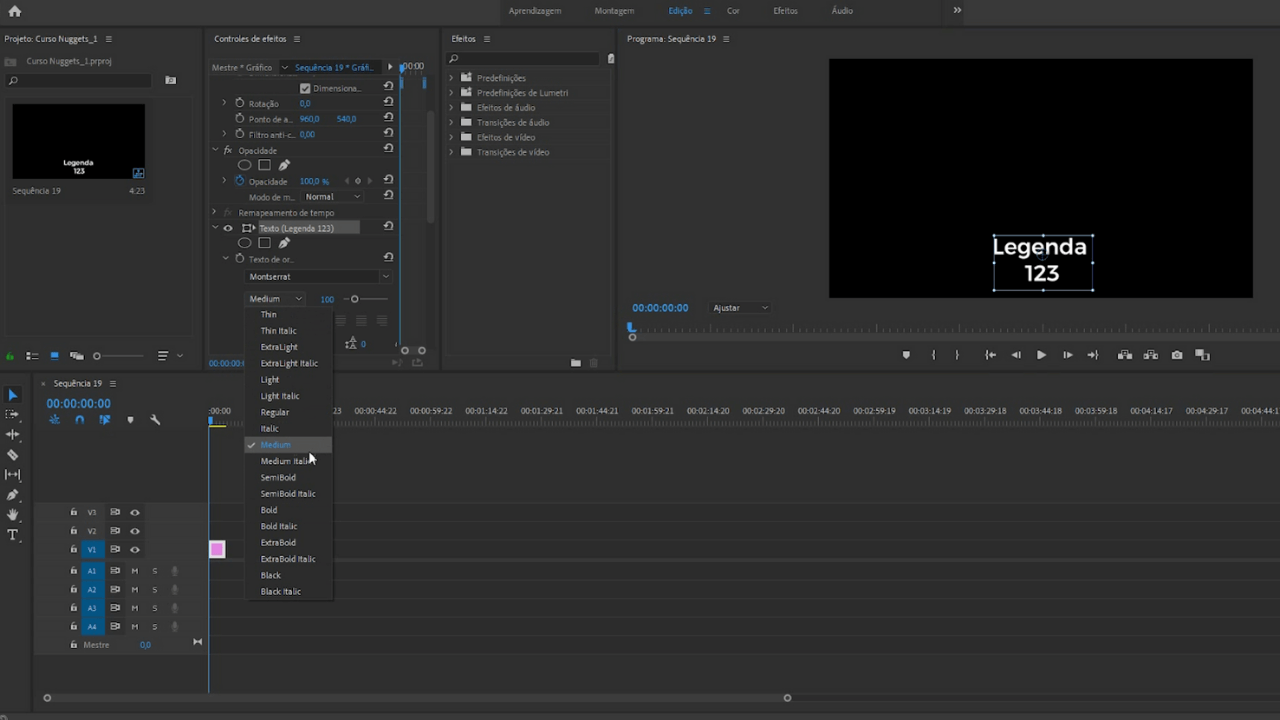Click the Extract button
Image resolution: width=1280 pixels, height=720 pixels.
coord(1151,355)
